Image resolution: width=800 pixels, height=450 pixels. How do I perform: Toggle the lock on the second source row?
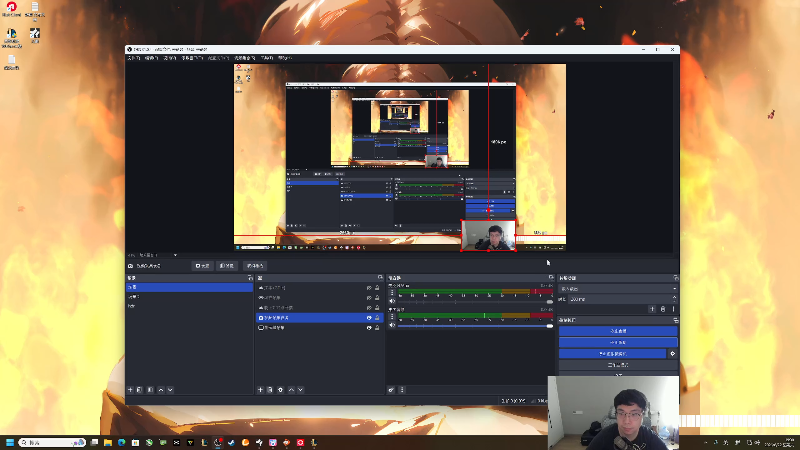tap(377, 297)
